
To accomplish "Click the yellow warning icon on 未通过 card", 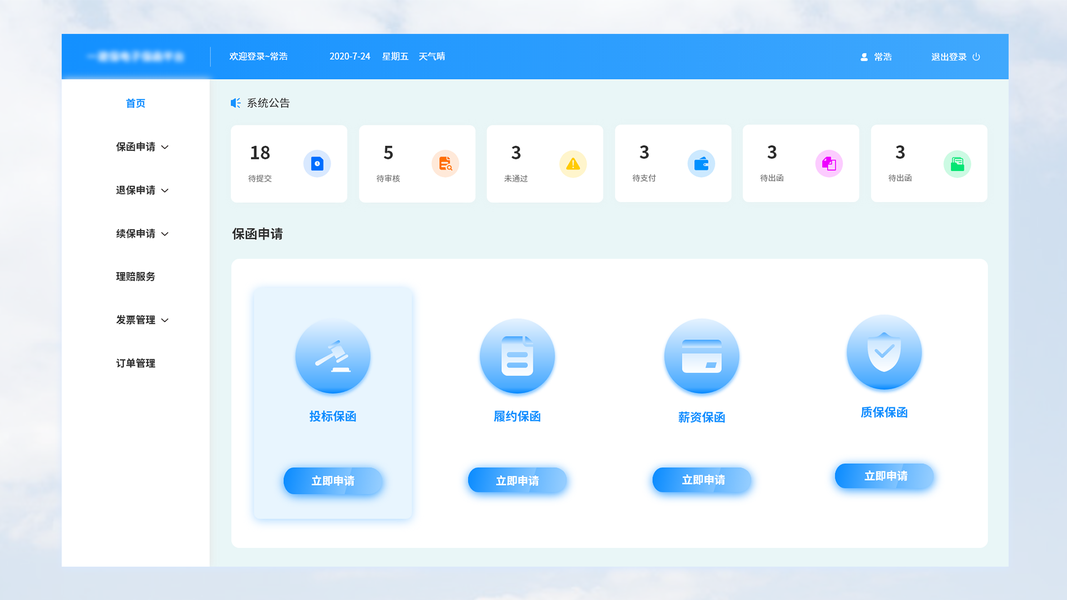I will point(573,164).
